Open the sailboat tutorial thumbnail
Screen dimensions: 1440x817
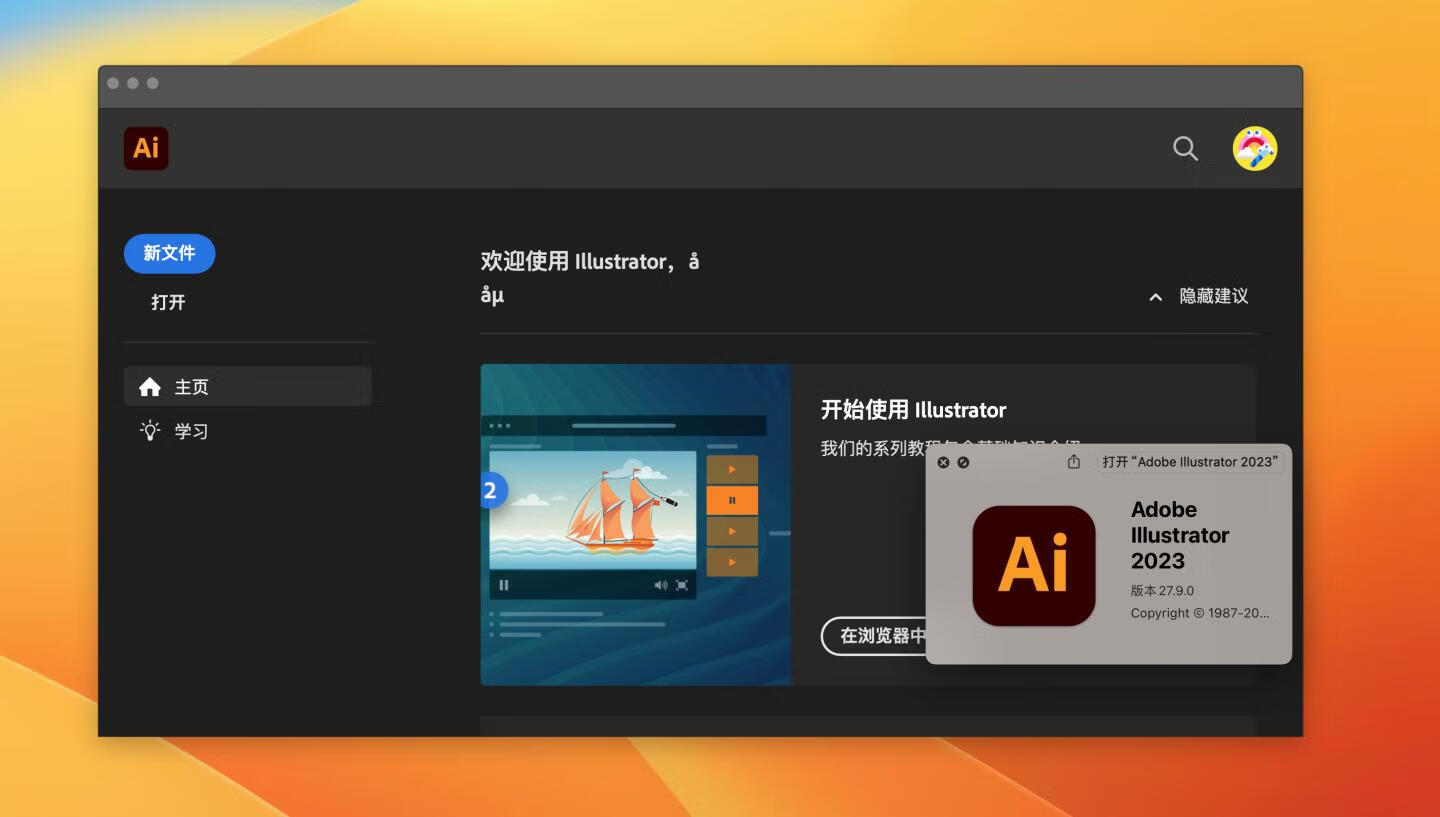[x=636, y=524]
